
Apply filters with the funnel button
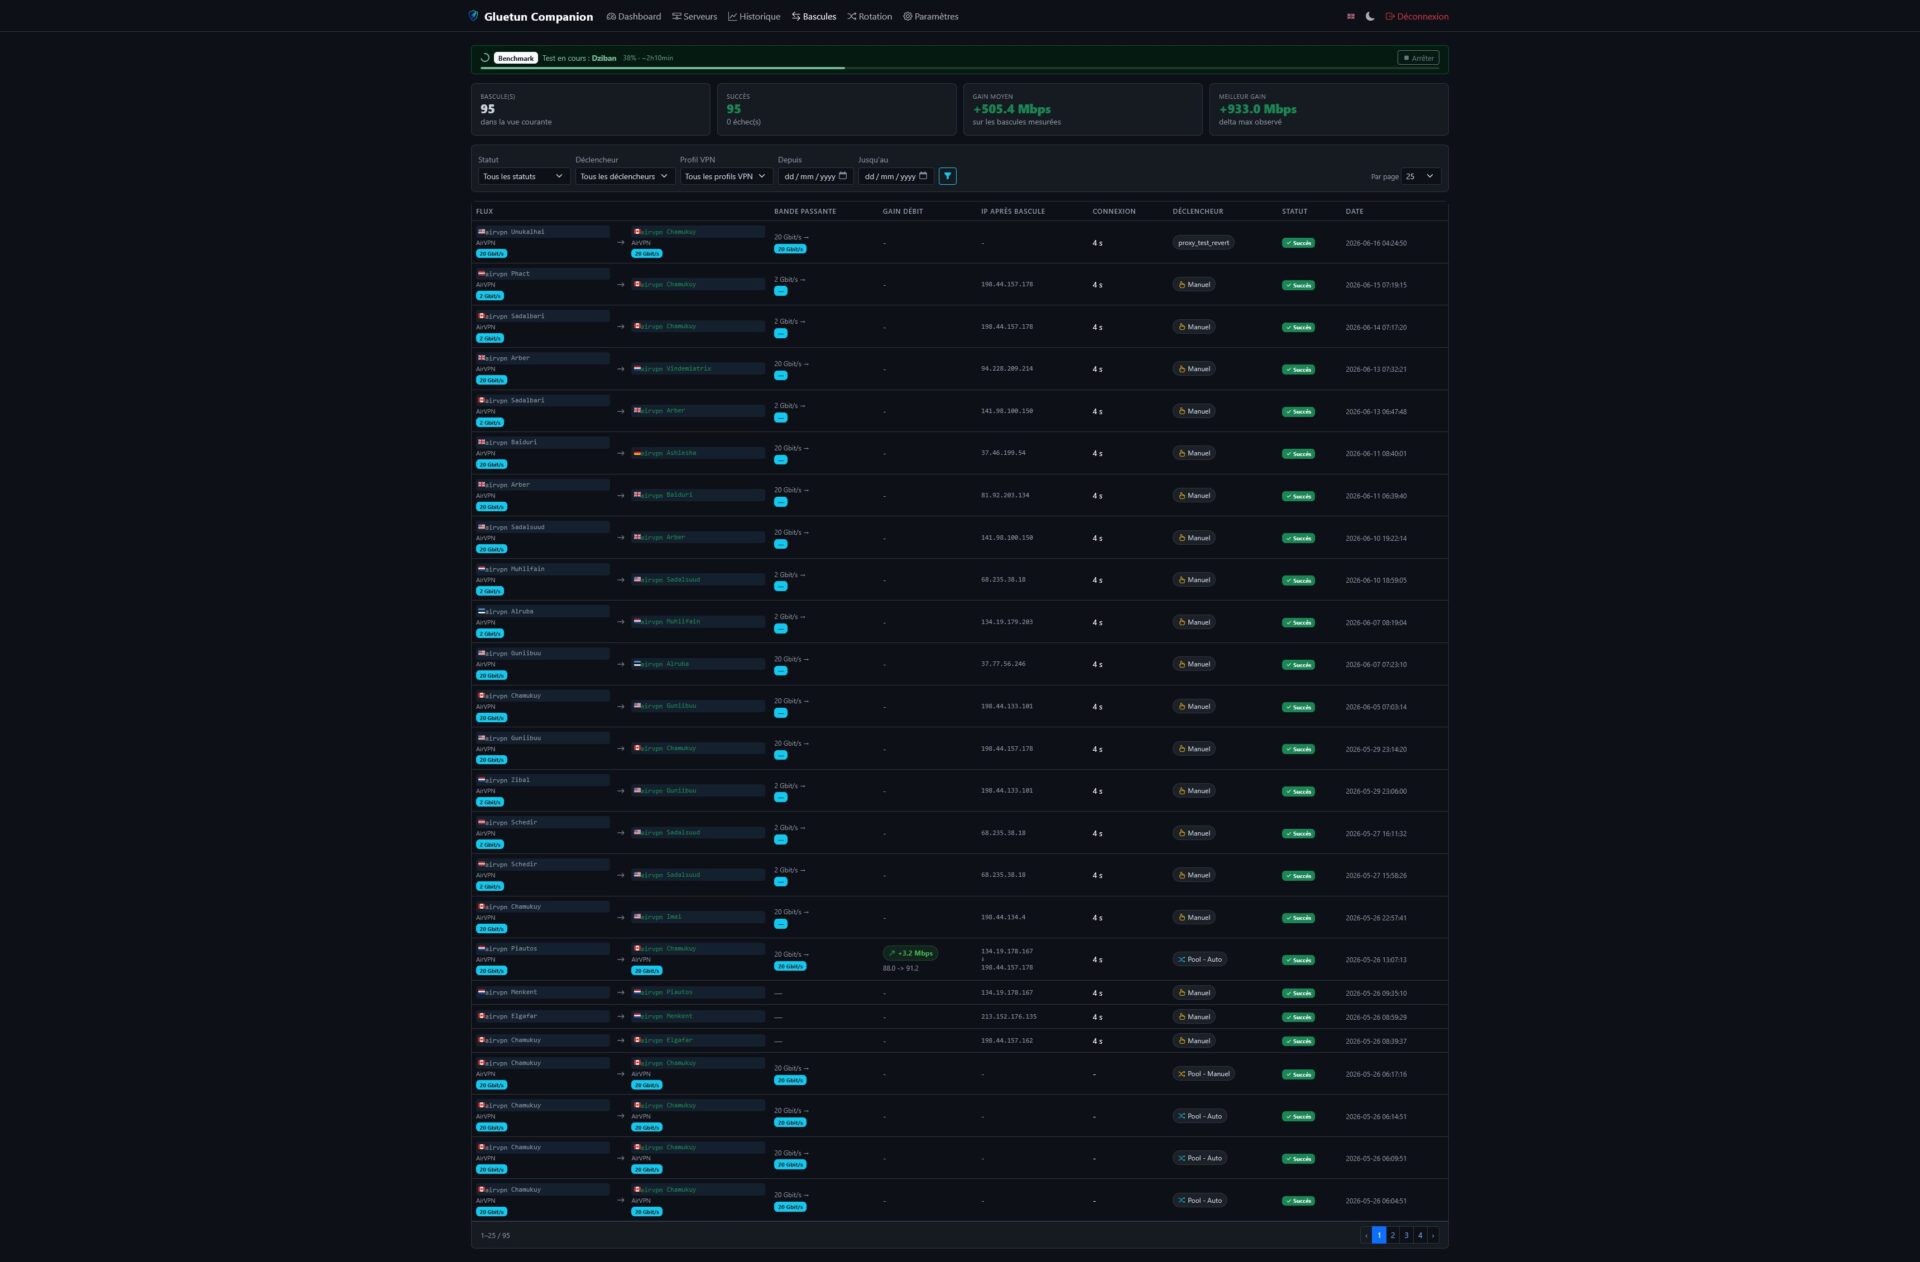(948, 176)
